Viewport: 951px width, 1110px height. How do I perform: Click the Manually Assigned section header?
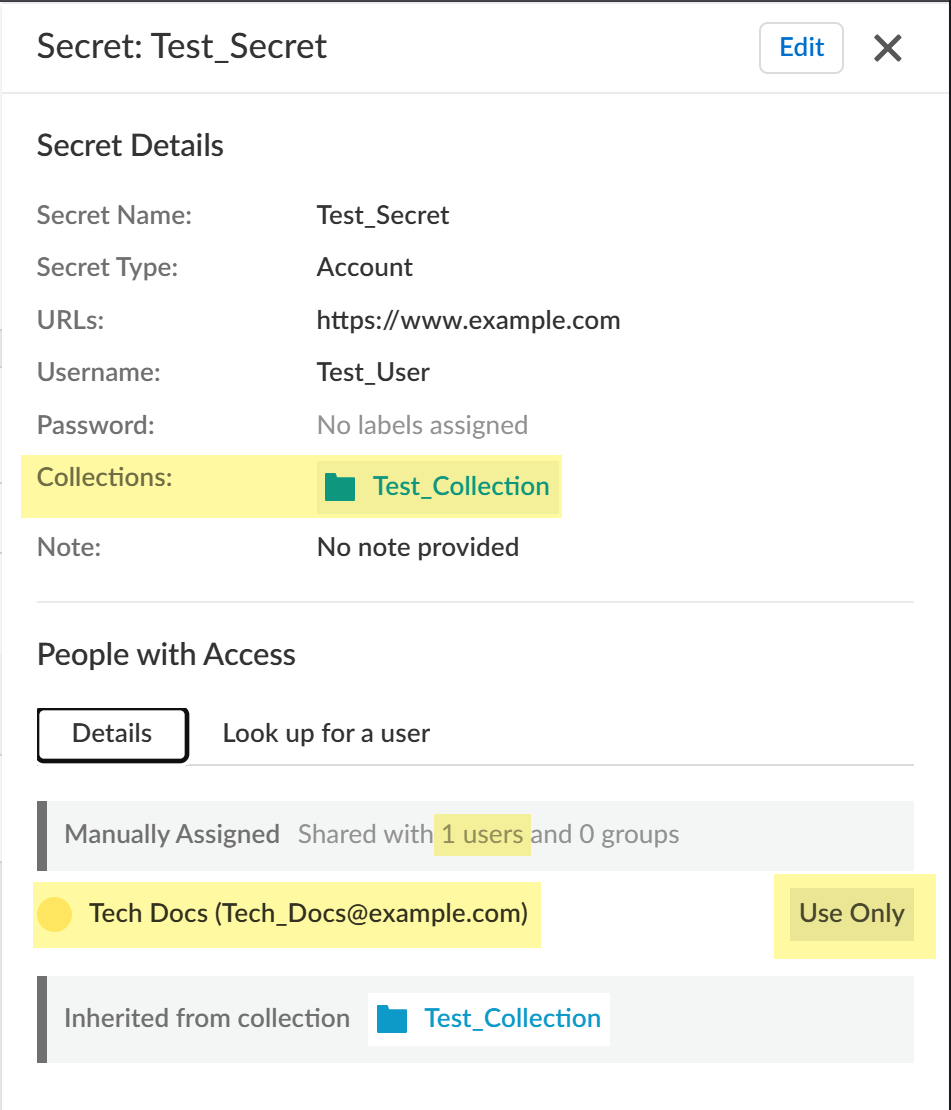point(172,835)
